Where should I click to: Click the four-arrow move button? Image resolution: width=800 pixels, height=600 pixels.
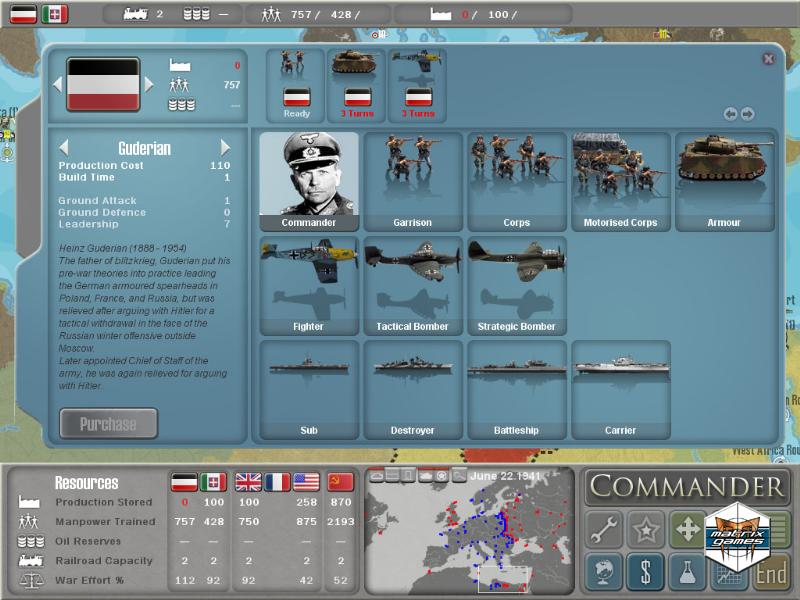(x=687, y=529)
